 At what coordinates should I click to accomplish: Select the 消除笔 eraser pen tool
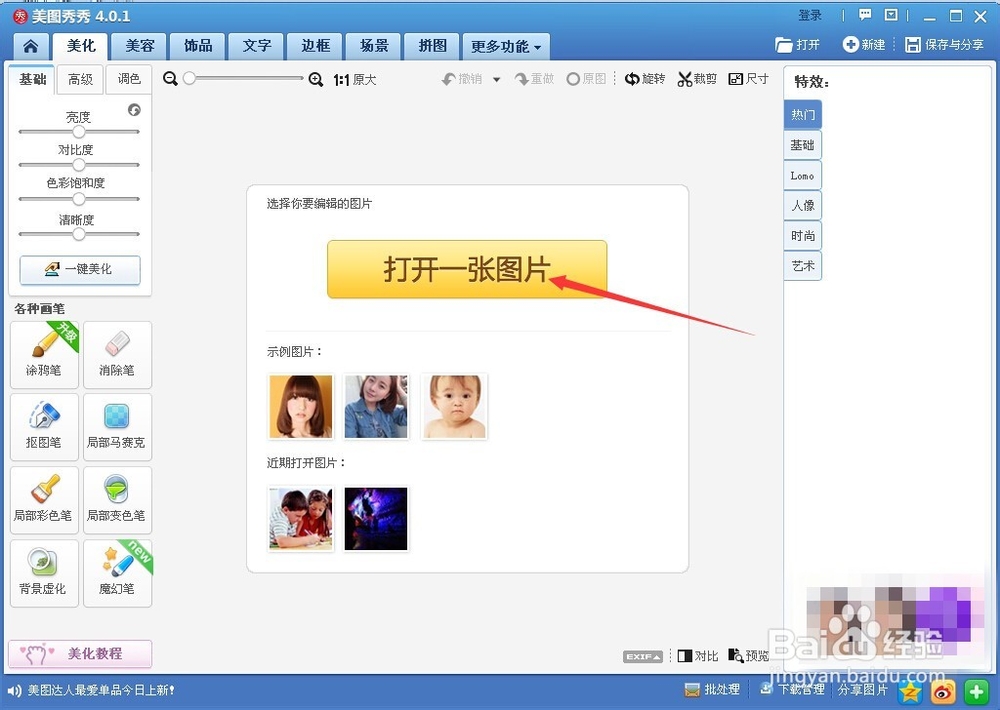(117, 354)
